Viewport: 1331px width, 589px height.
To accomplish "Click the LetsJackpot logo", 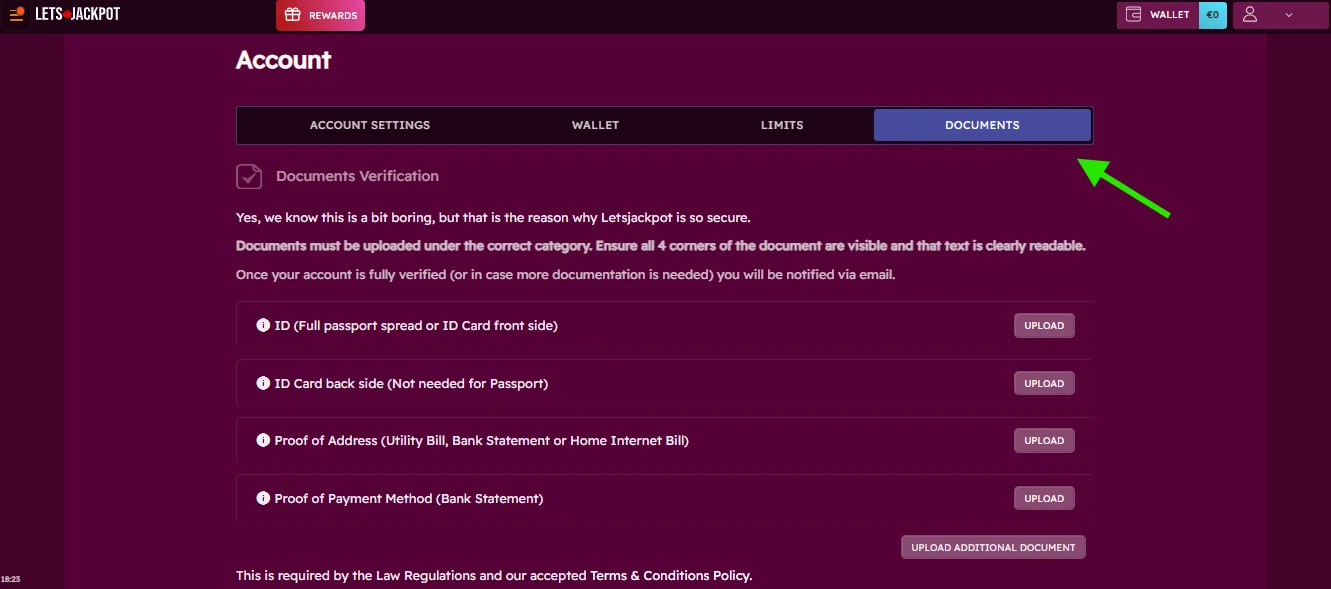I will click(x=78, y=15).
